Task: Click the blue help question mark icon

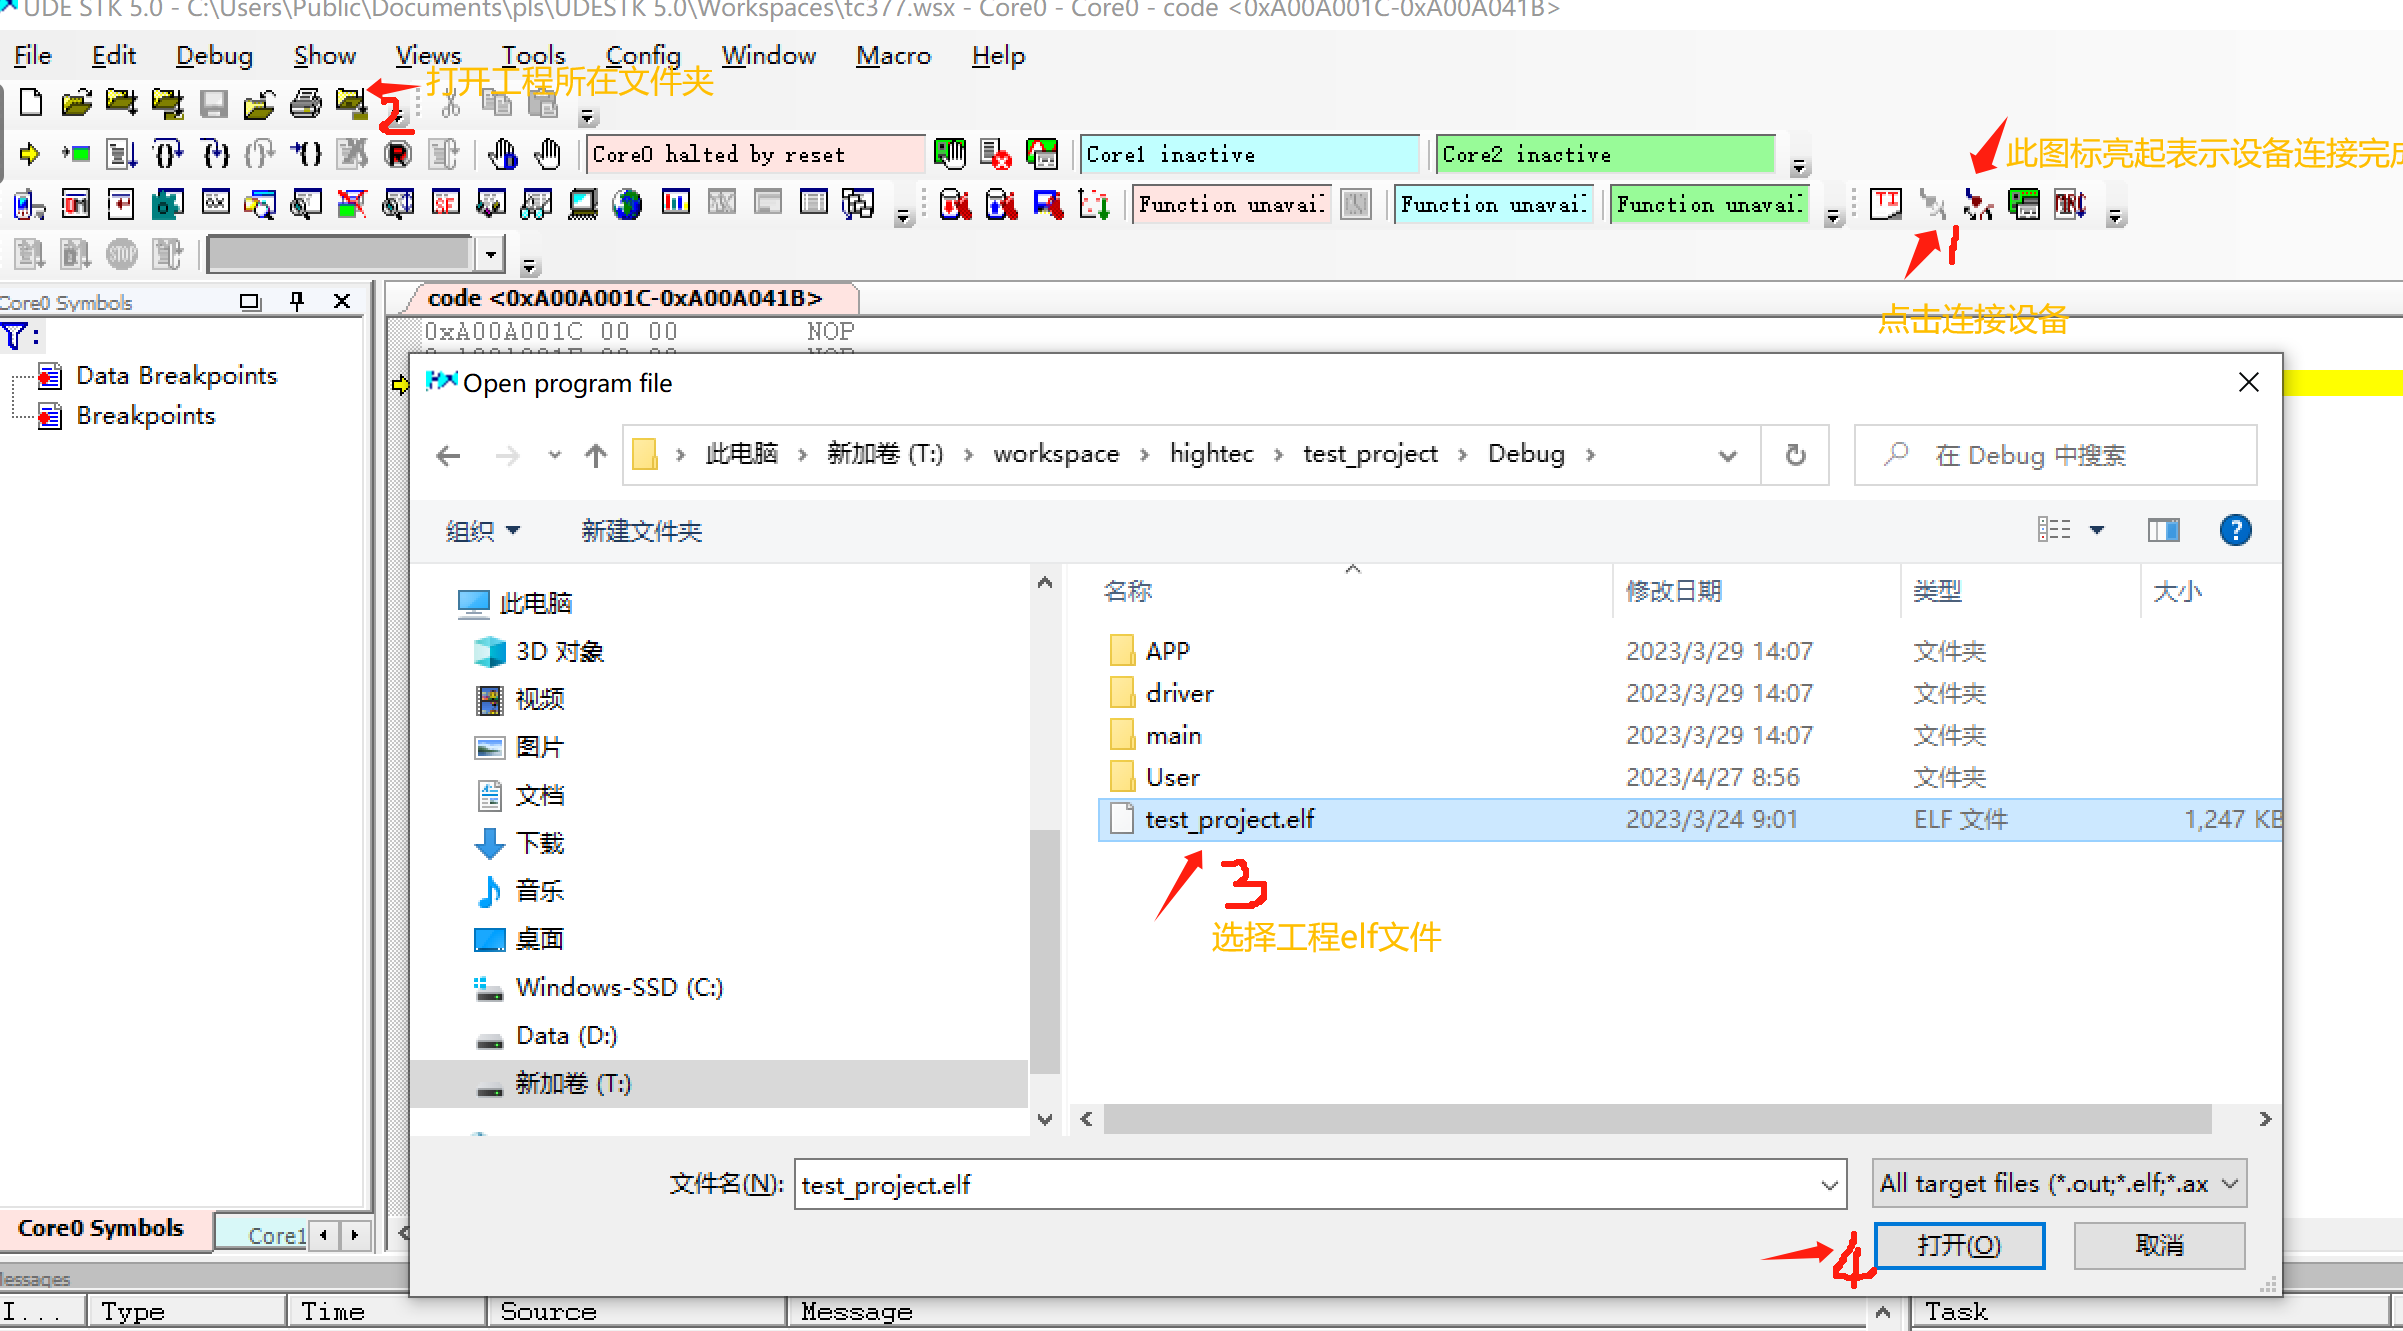Action: 2235,530
